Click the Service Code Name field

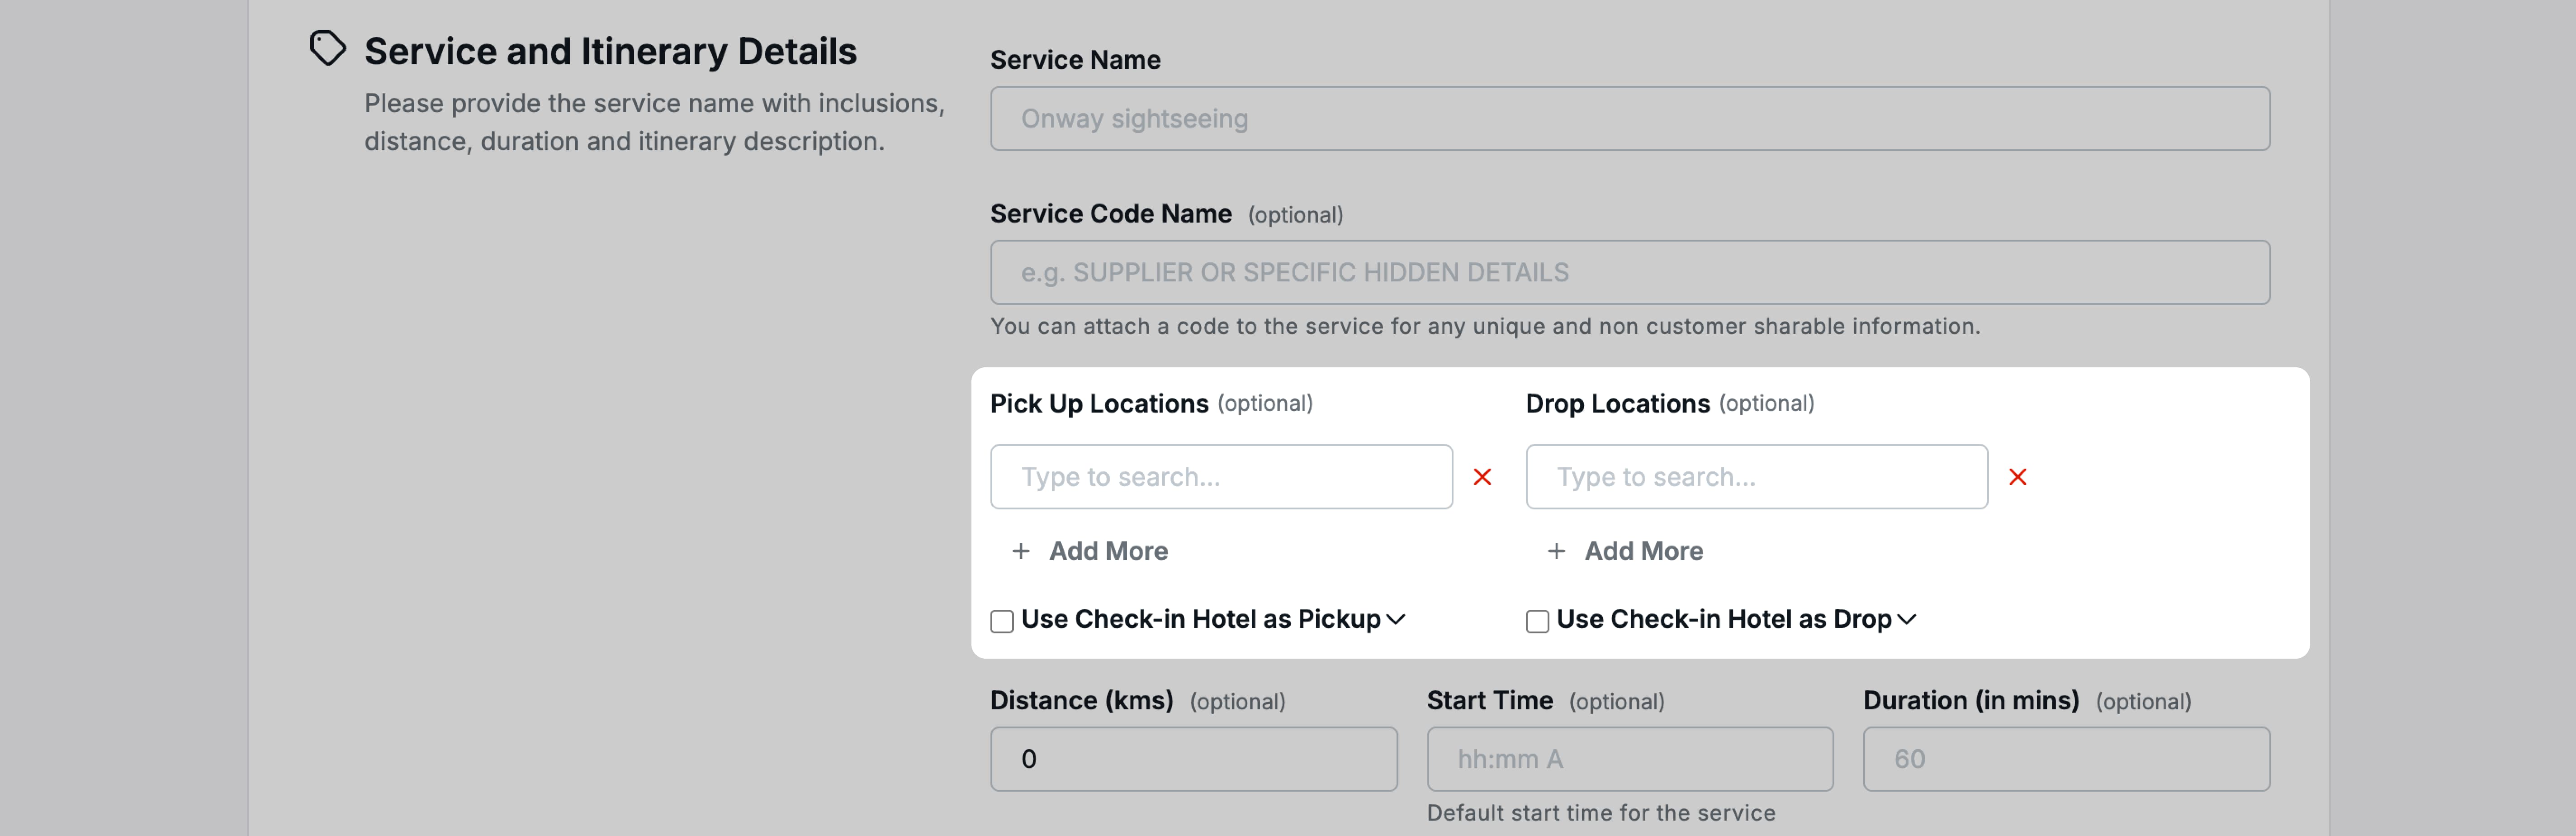1629,272
